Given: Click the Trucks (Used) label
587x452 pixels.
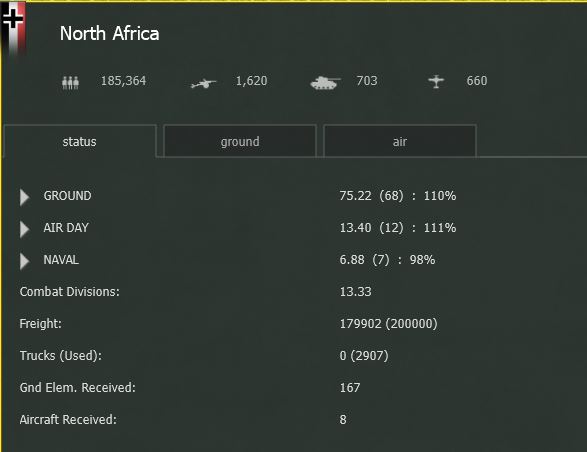Looking at the screenshot, I should pos(61,356).
